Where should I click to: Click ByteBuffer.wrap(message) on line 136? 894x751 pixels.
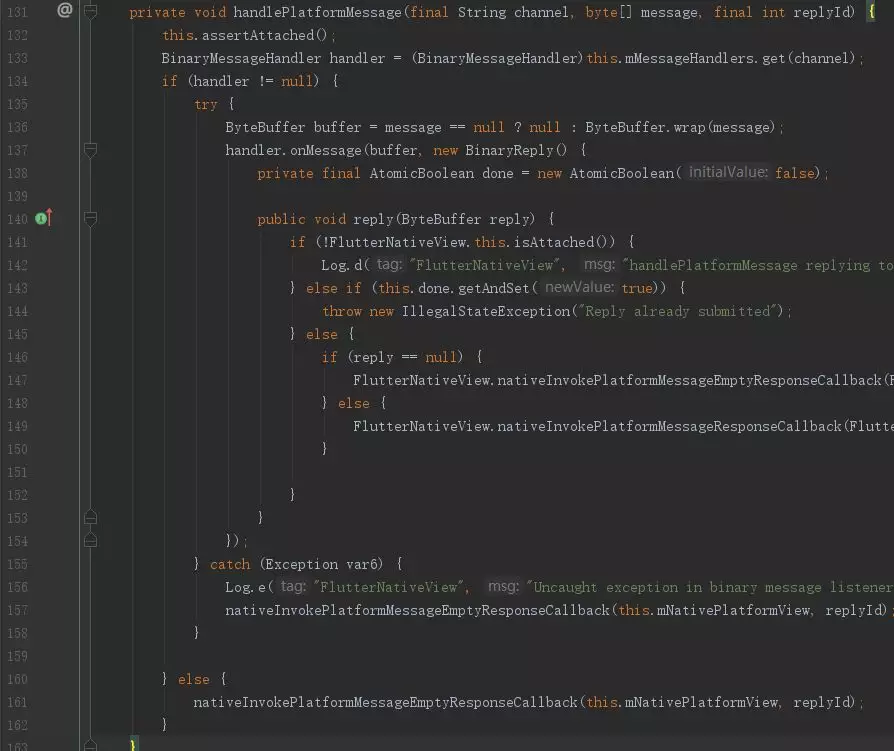click(680, 127)
